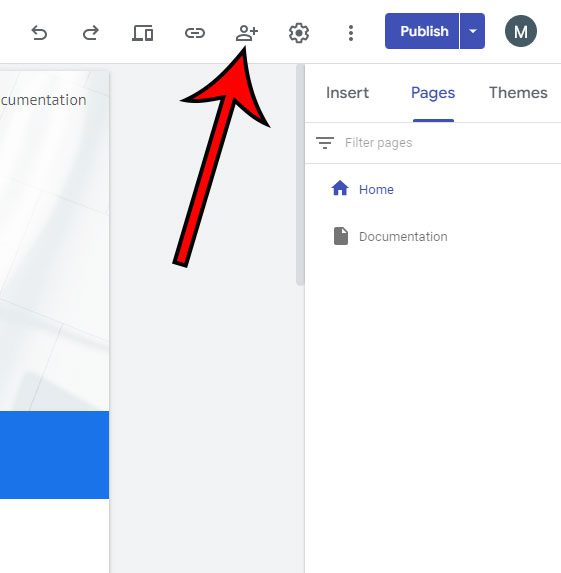The width and height of the screenshot is (561, 573).
Task: Select the Pages tab
Action: pos(433,93)
